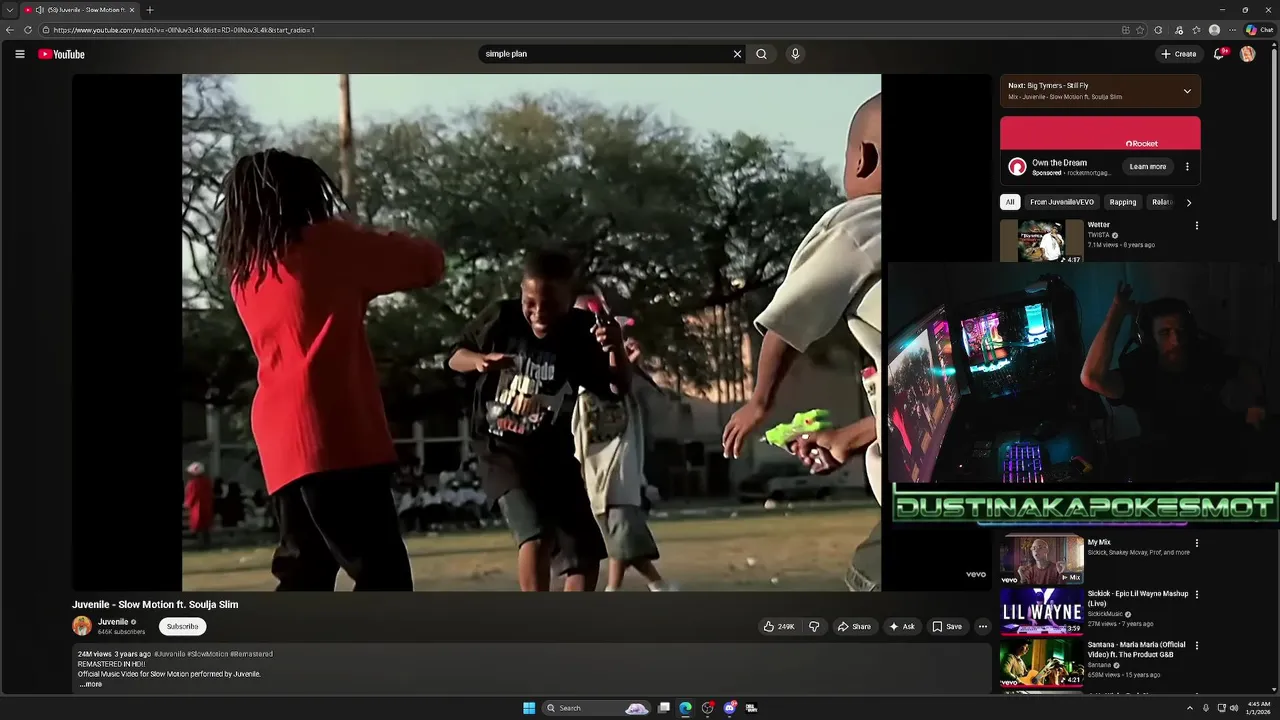Open volume control in system tray
Screen dimensions: 1280x720
pyautogui.click(x=1234, y=708)
